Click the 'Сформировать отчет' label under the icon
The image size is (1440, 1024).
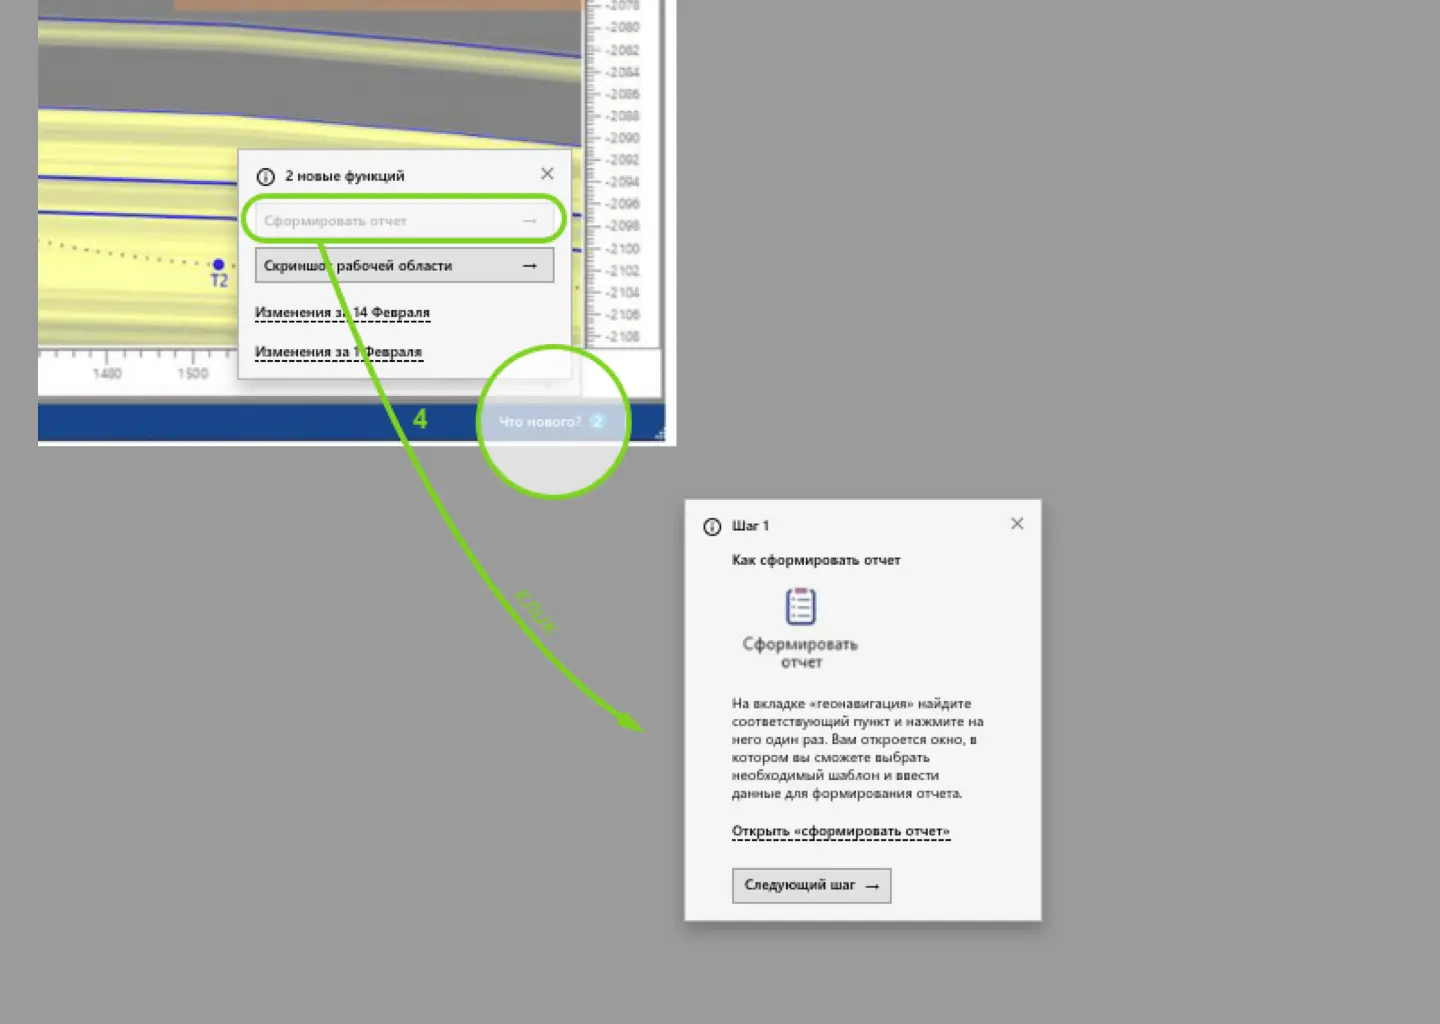point(800,653)
